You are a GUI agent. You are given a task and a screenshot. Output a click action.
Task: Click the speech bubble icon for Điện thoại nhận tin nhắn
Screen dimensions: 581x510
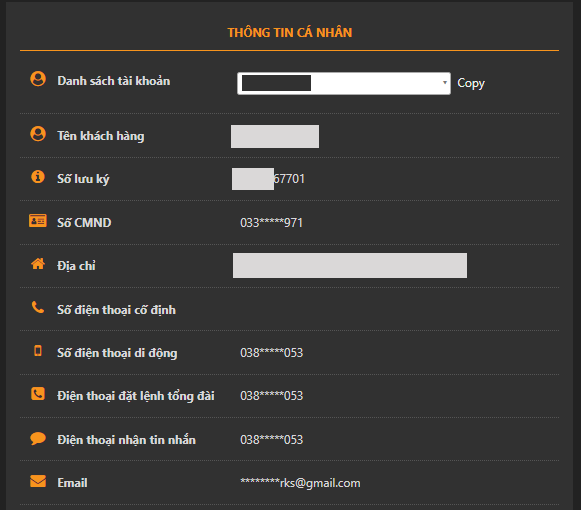pos(38,438)
